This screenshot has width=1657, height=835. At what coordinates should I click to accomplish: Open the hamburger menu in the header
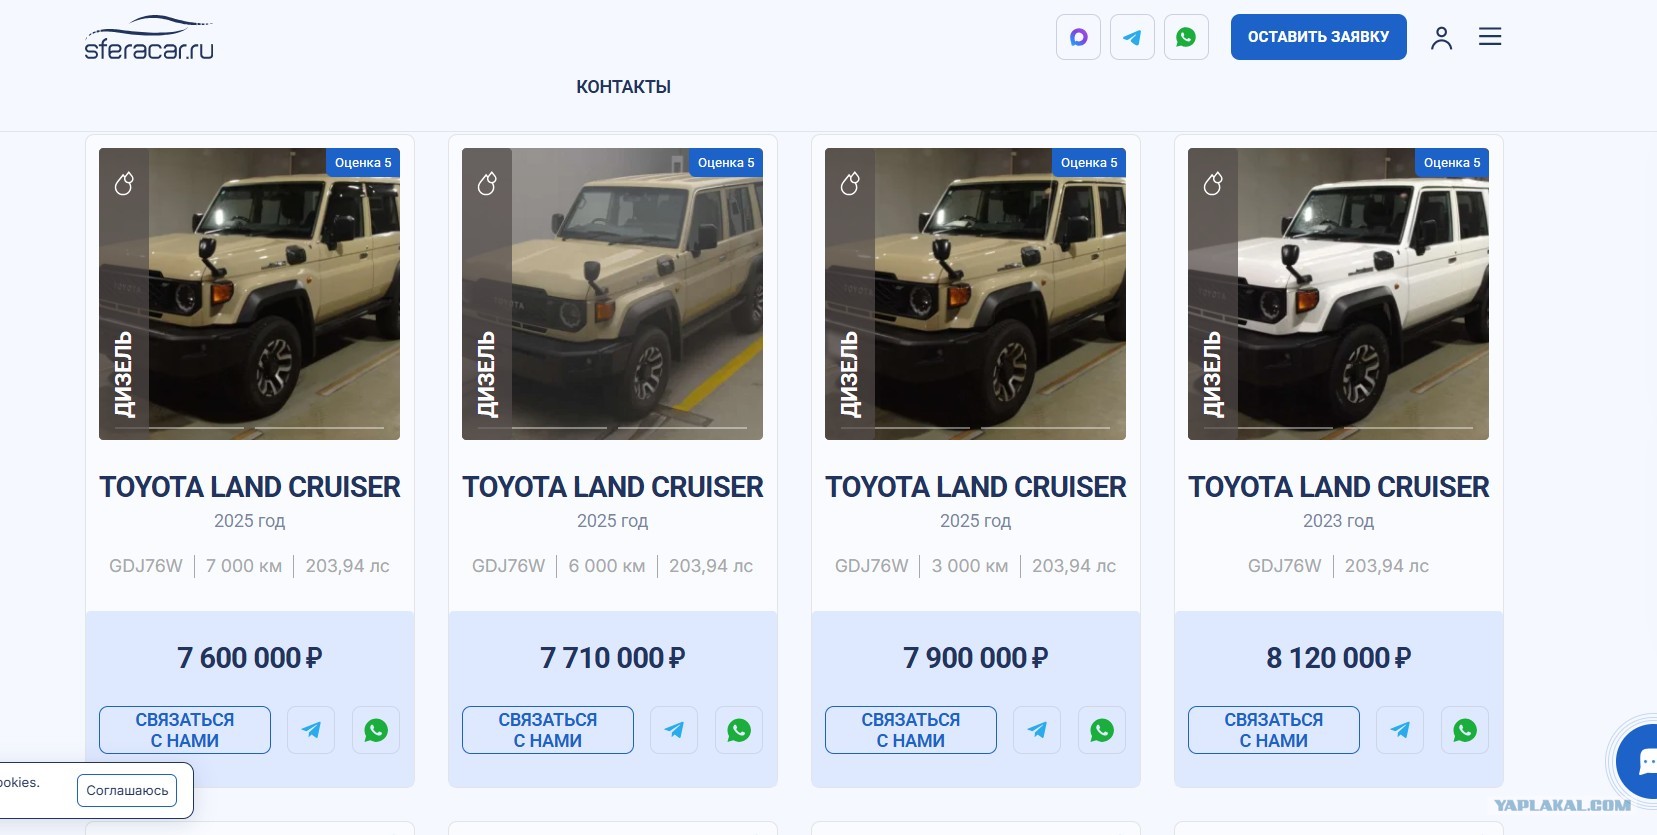(x=1490, y=37)
